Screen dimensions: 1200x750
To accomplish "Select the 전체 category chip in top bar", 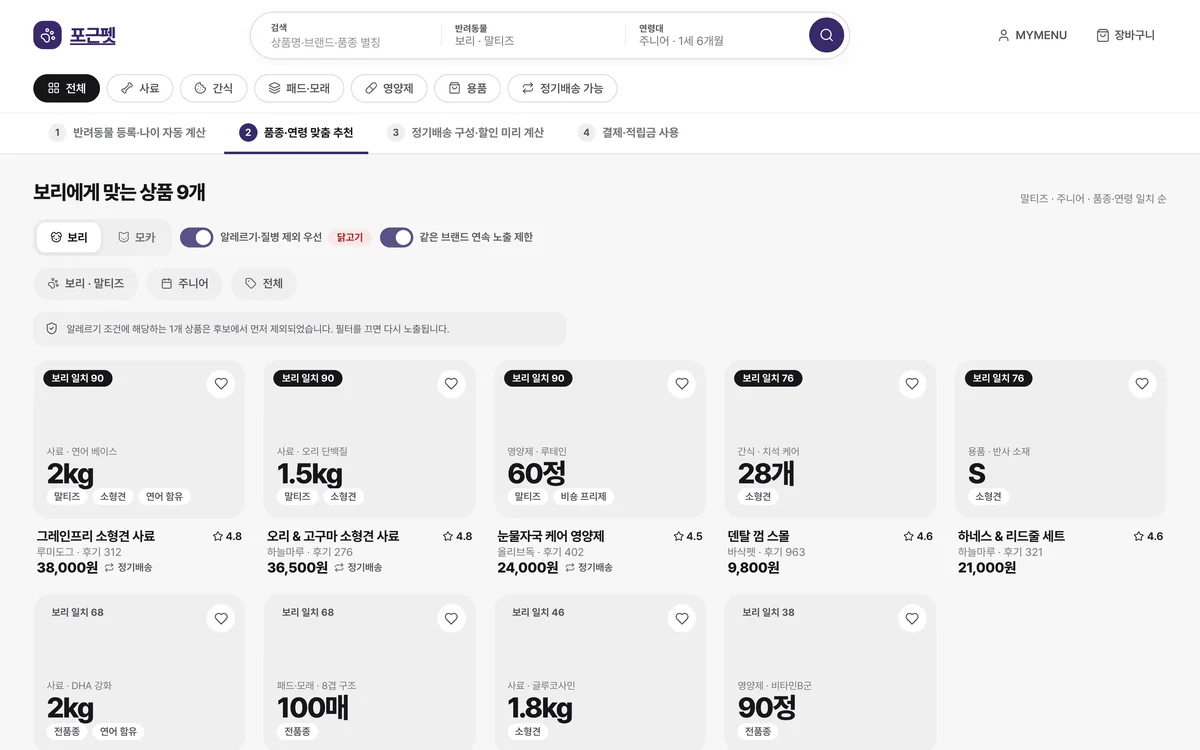I will point(67,88).
